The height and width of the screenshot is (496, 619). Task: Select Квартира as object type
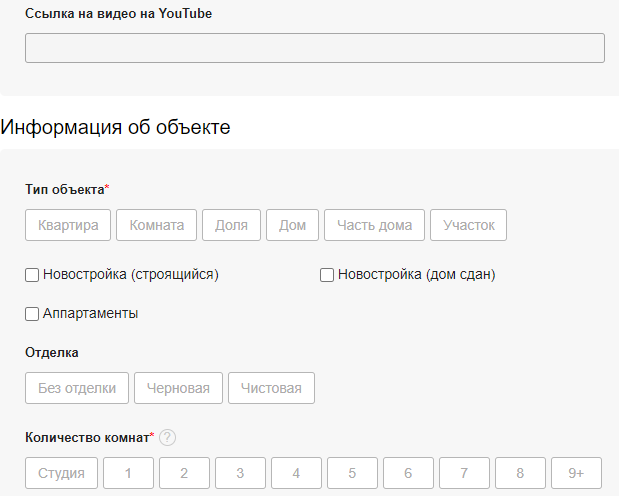68,225
